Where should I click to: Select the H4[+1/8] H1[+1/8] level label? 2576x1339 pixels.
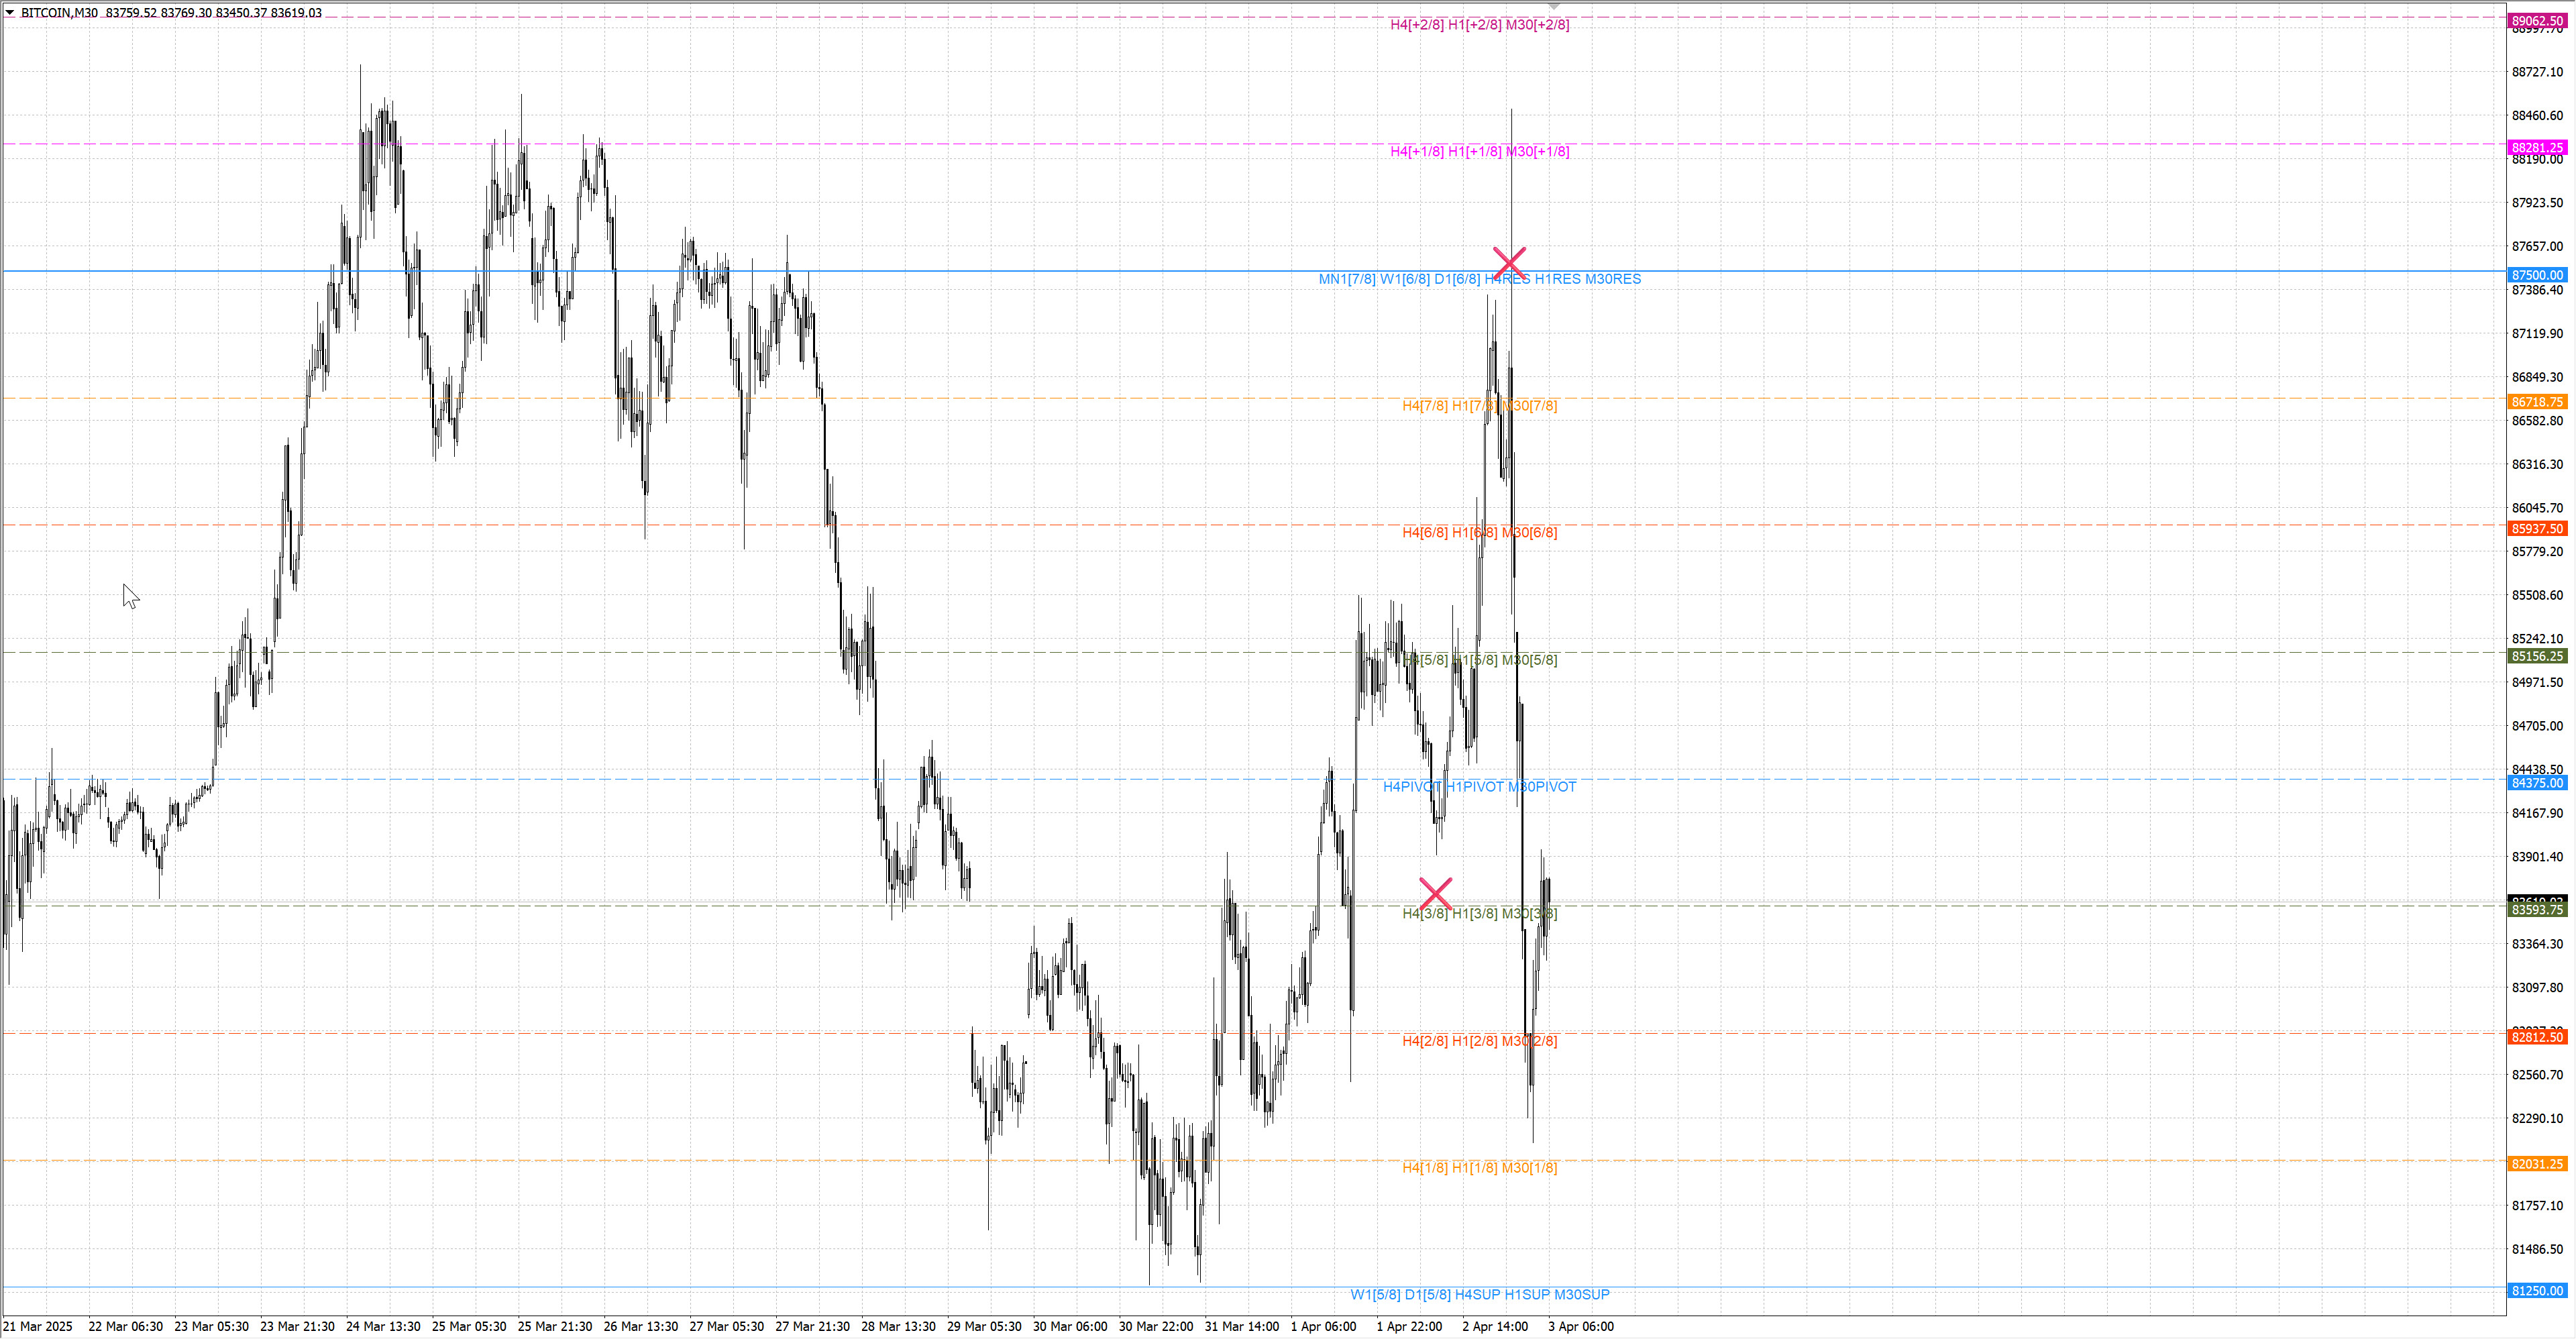click(1479, 152)
